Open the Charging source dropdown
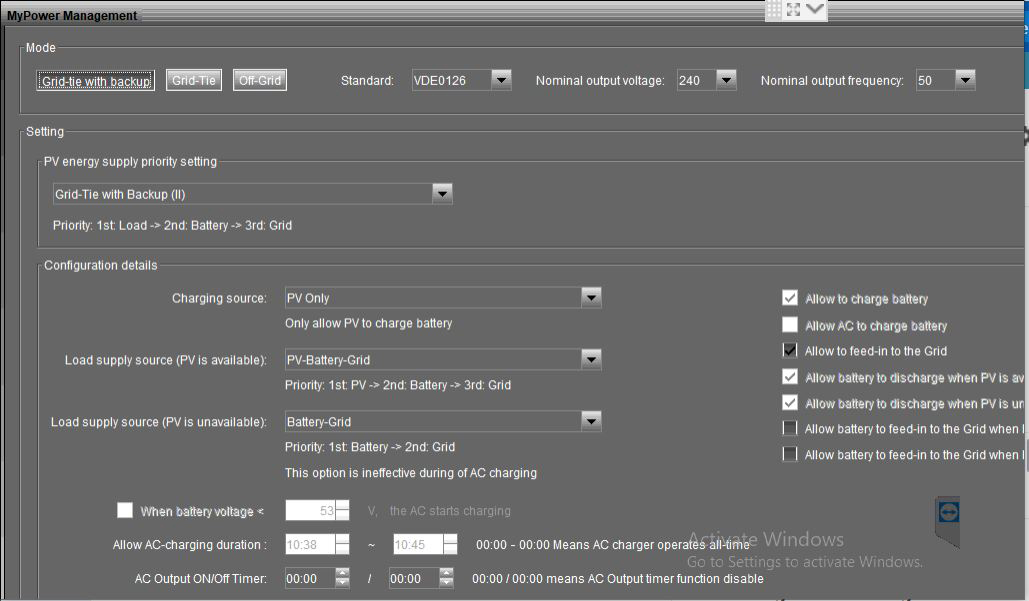 pyautogui.click(x=591, y=298)
